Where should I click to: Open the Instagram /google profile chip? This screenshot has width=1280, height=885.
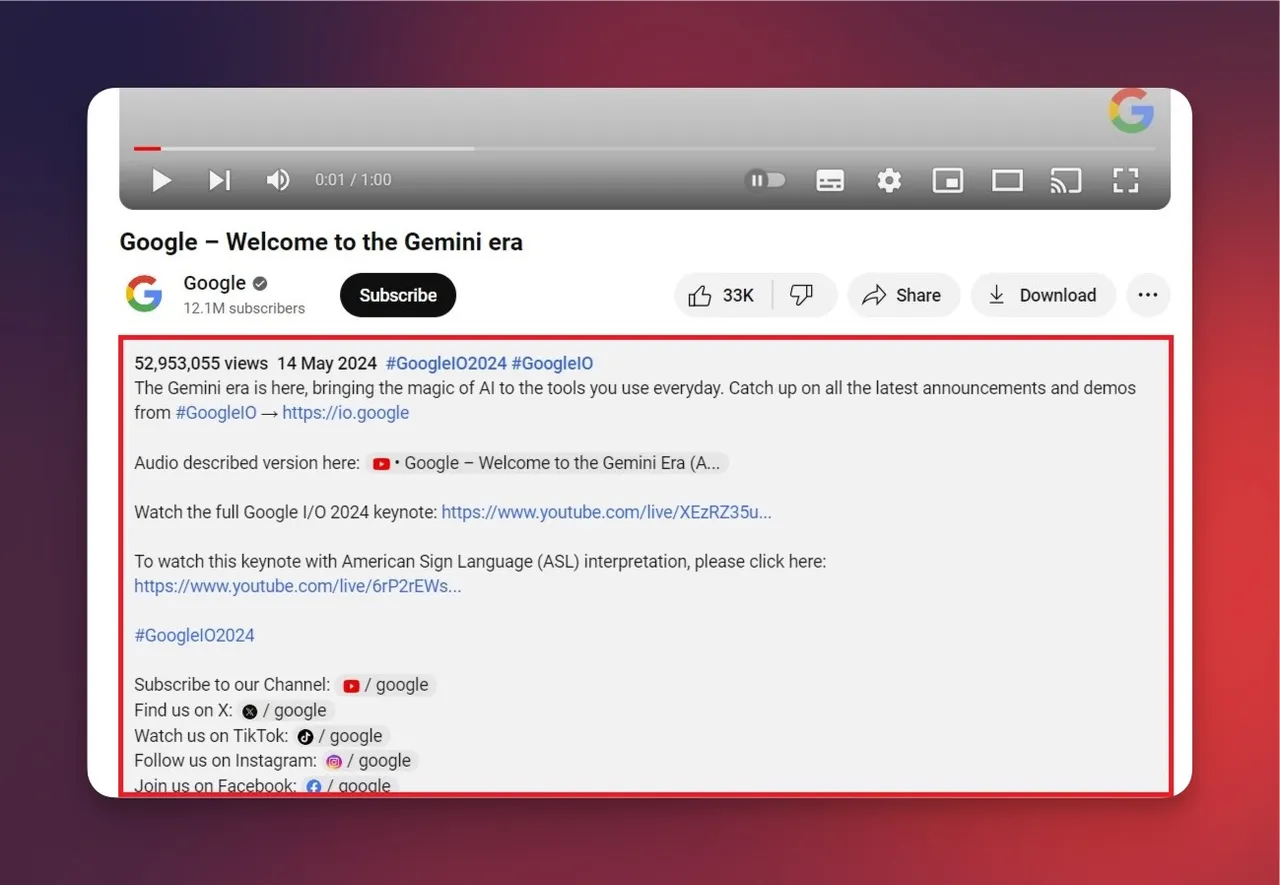(x=368, y=761)
